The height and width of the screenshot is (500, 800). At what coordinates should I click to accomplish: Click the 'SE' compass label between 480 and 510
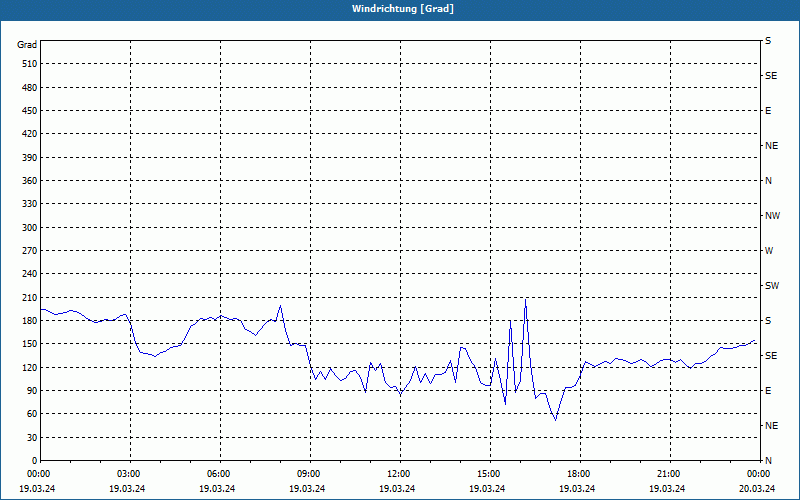tap(771, 76)
